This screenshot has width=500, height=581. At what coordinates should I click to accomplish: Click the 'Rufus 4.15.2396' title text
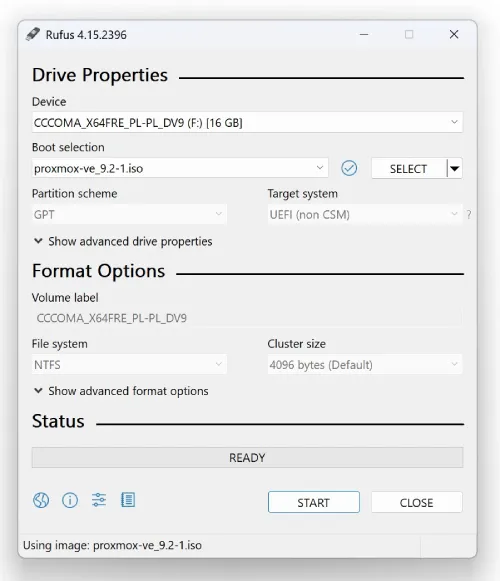(86, 35)
